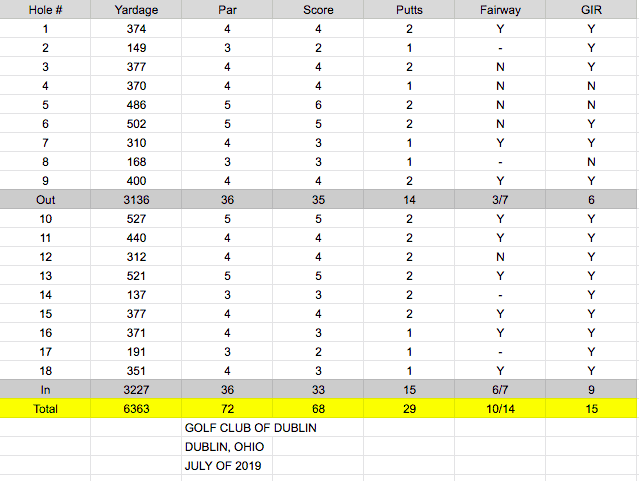639x481 pixels.
Task: Select the In subtotal row label
Action: pos(45,388)
